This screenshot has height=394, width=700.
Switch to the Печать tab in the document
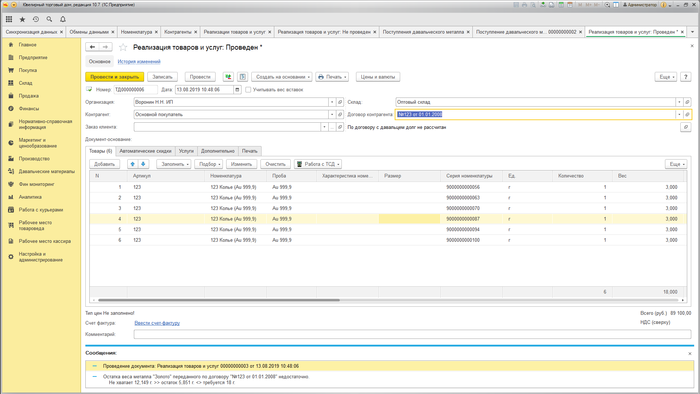[250, 151]
